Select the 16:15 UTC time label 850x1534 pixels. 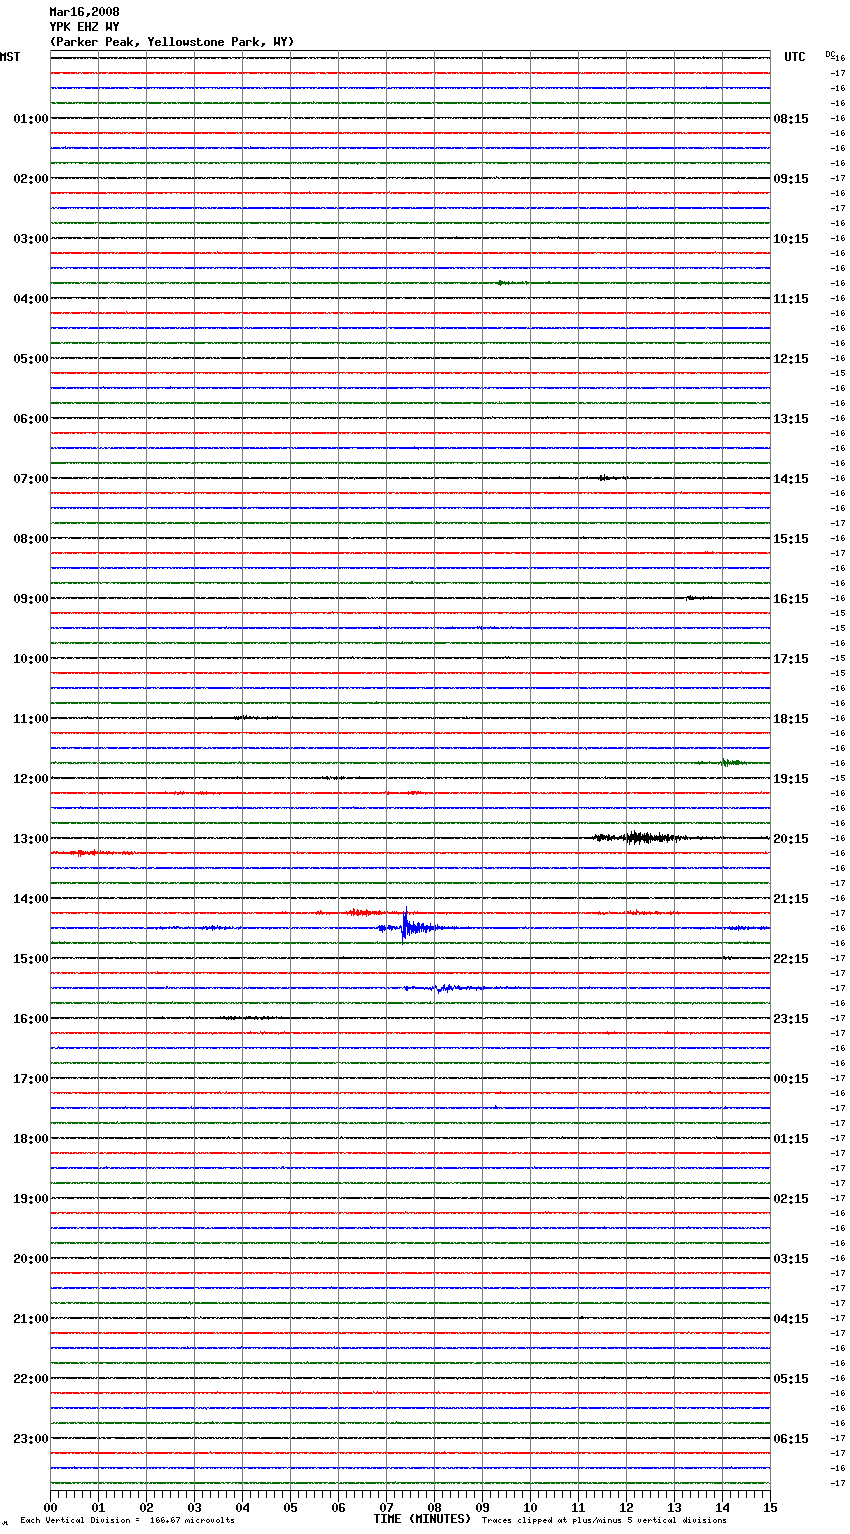791,599
